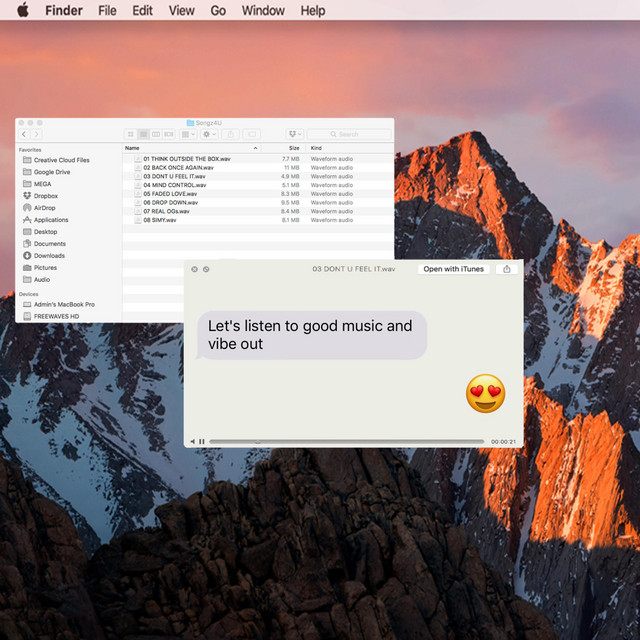This screenshot has height=640, width=640.
Task: Pause the playing audio preview
Action: [202, 441]
